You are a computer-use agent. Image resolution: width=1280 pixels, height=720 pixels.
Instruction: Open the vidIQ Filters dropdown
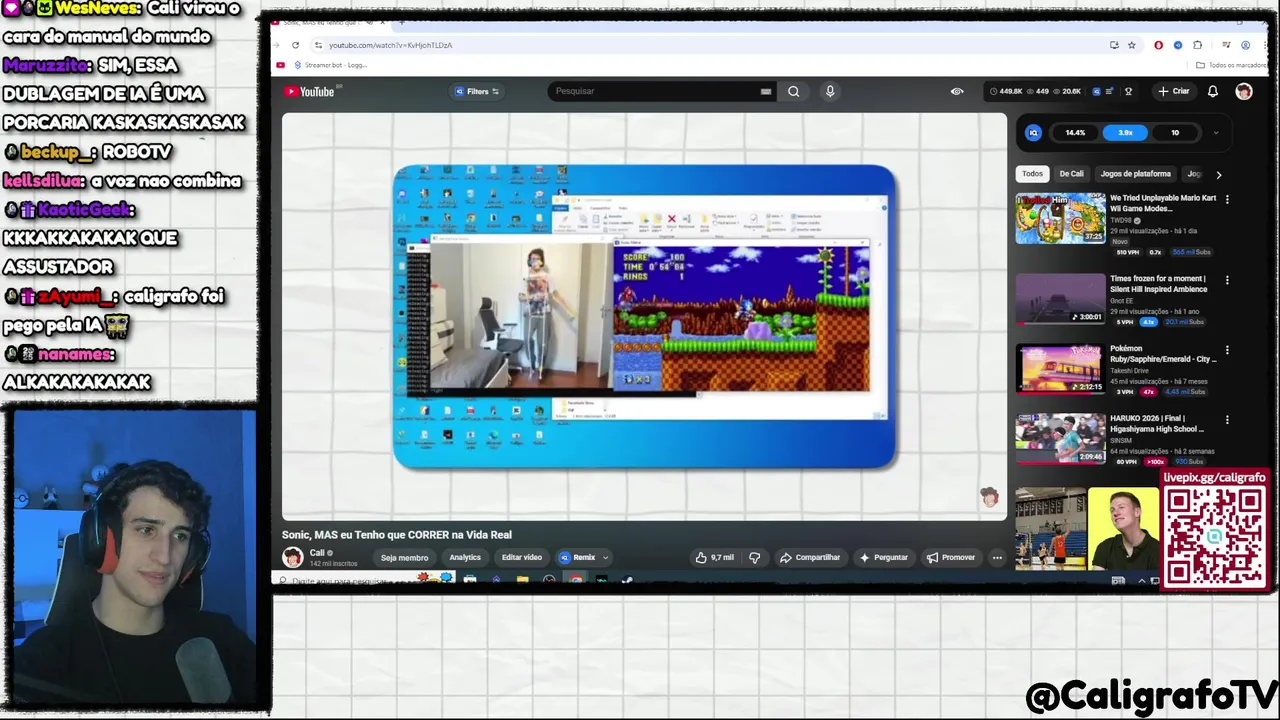tap(477, 91)
